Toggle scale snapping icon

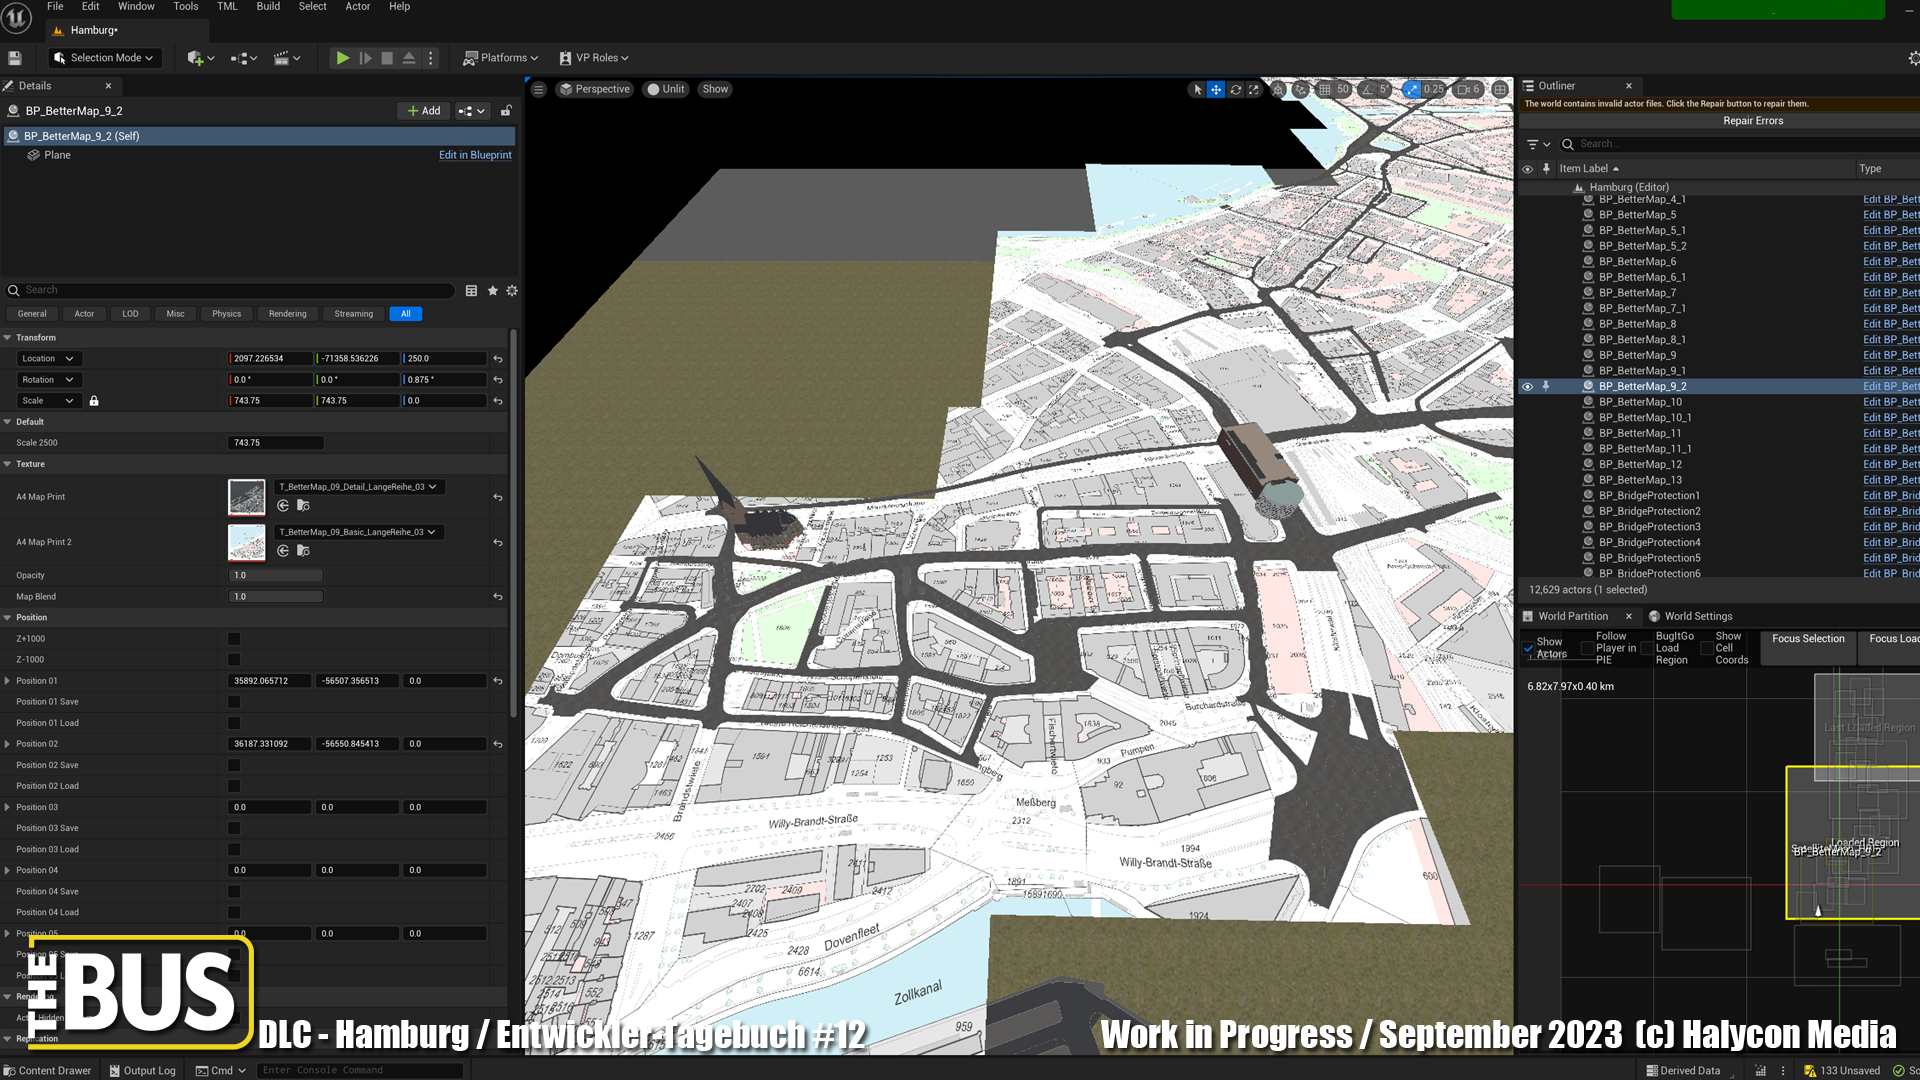[1411, 90]
